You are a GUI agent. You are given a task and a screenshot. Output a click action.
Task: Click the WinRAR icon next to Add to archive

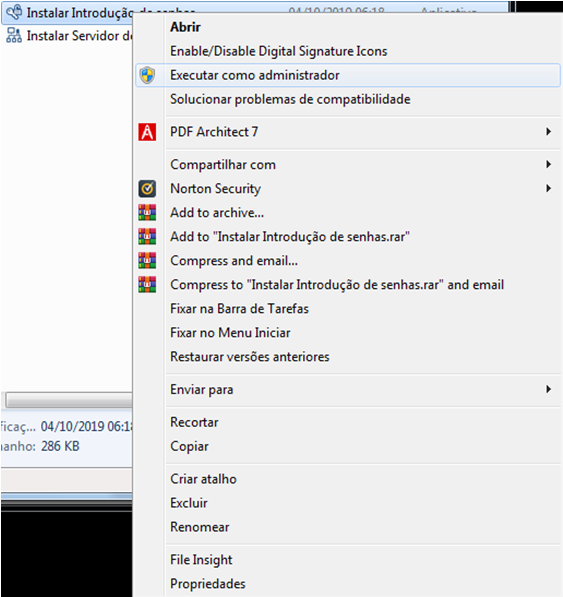(147, 212)
